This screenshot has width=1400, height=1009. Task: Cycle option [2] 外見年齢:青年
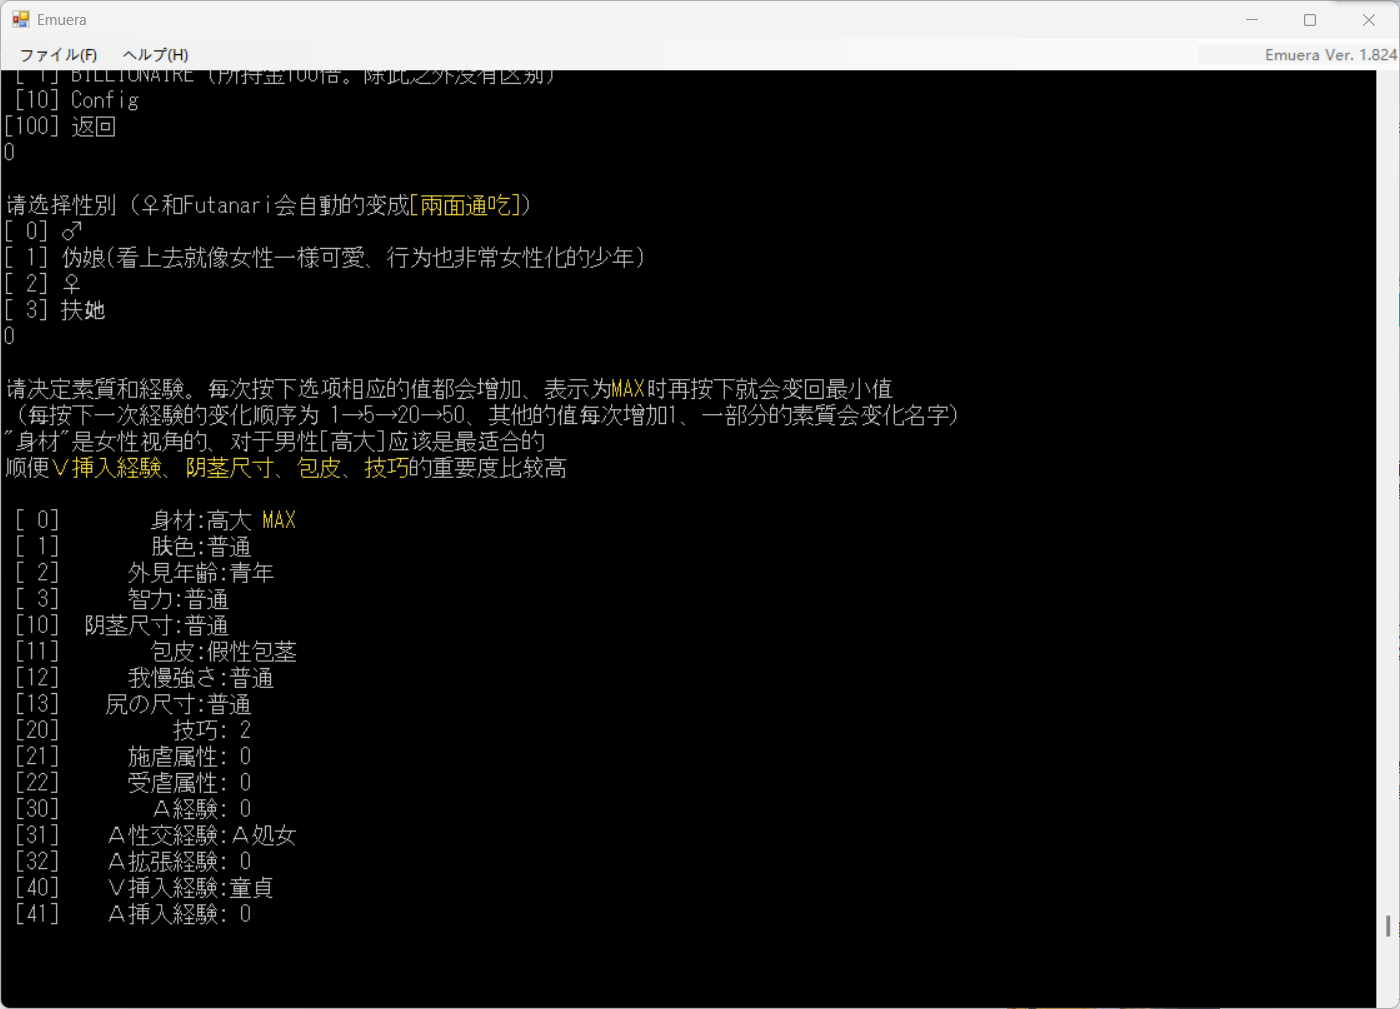144,573
